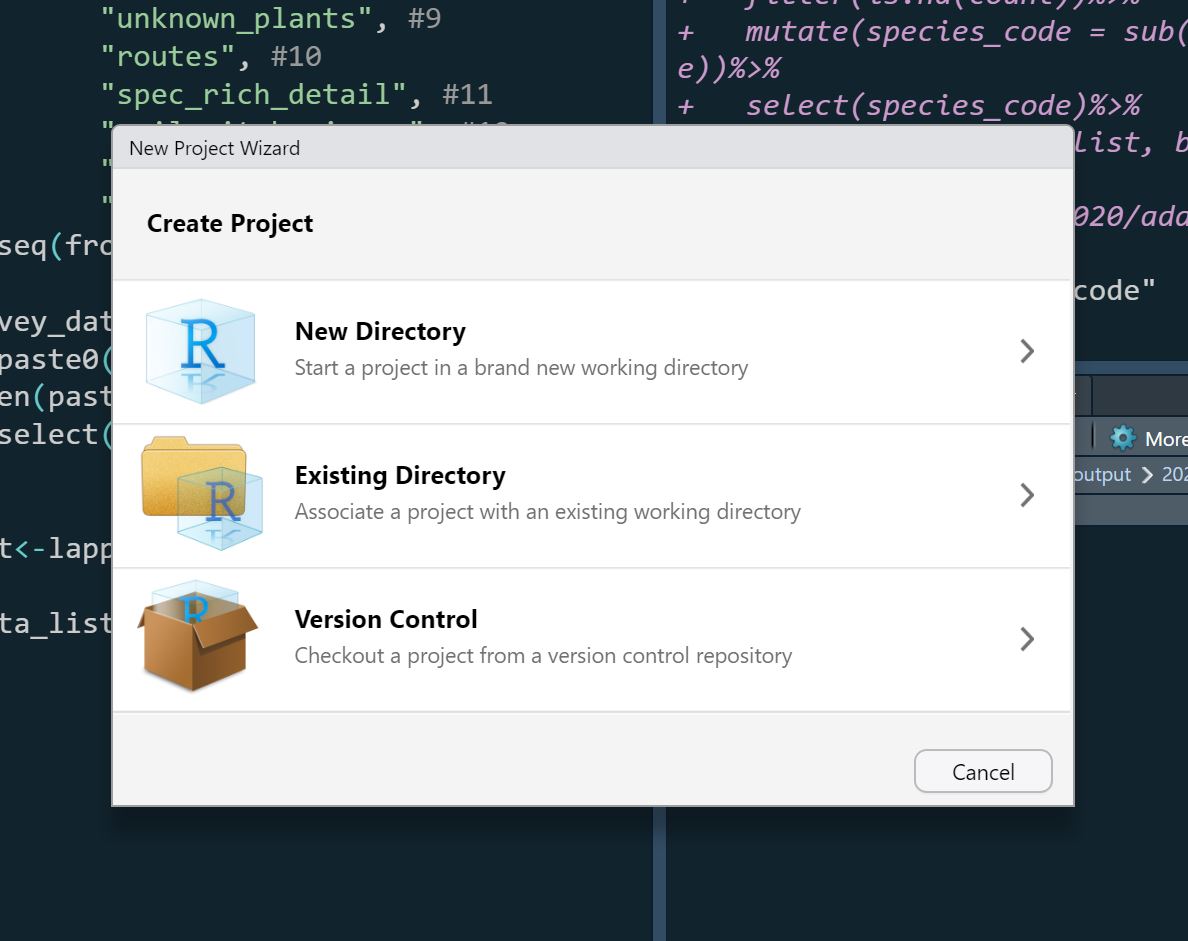Click the cardboard box Version Control icon
This screenshot has height=941, width=1188.
tap(197, 636)
